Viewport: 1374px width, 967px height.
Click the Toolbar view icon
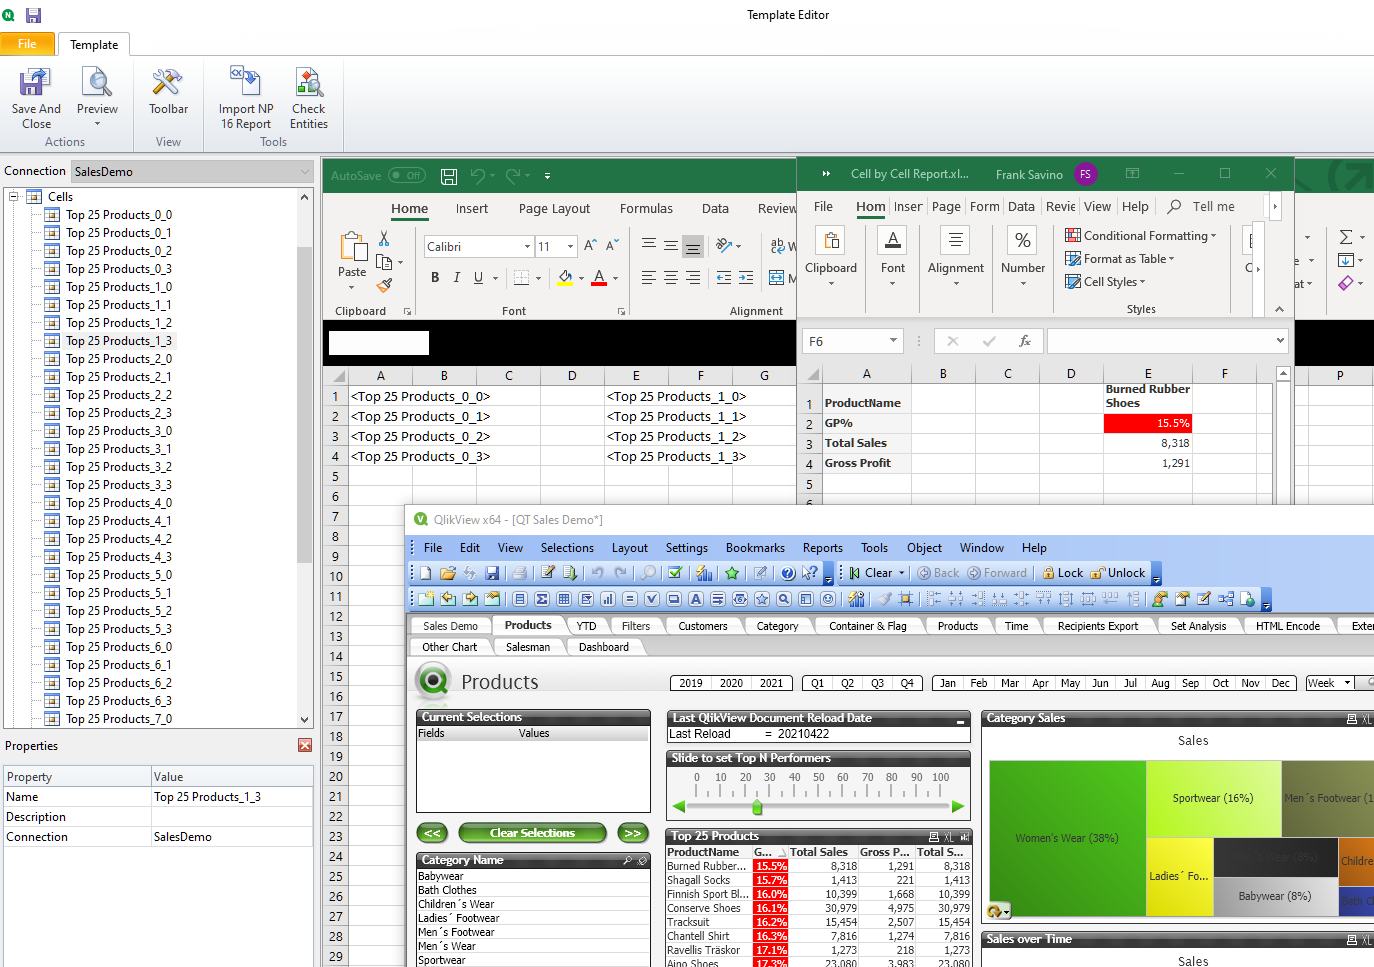[x=168, y=92]
